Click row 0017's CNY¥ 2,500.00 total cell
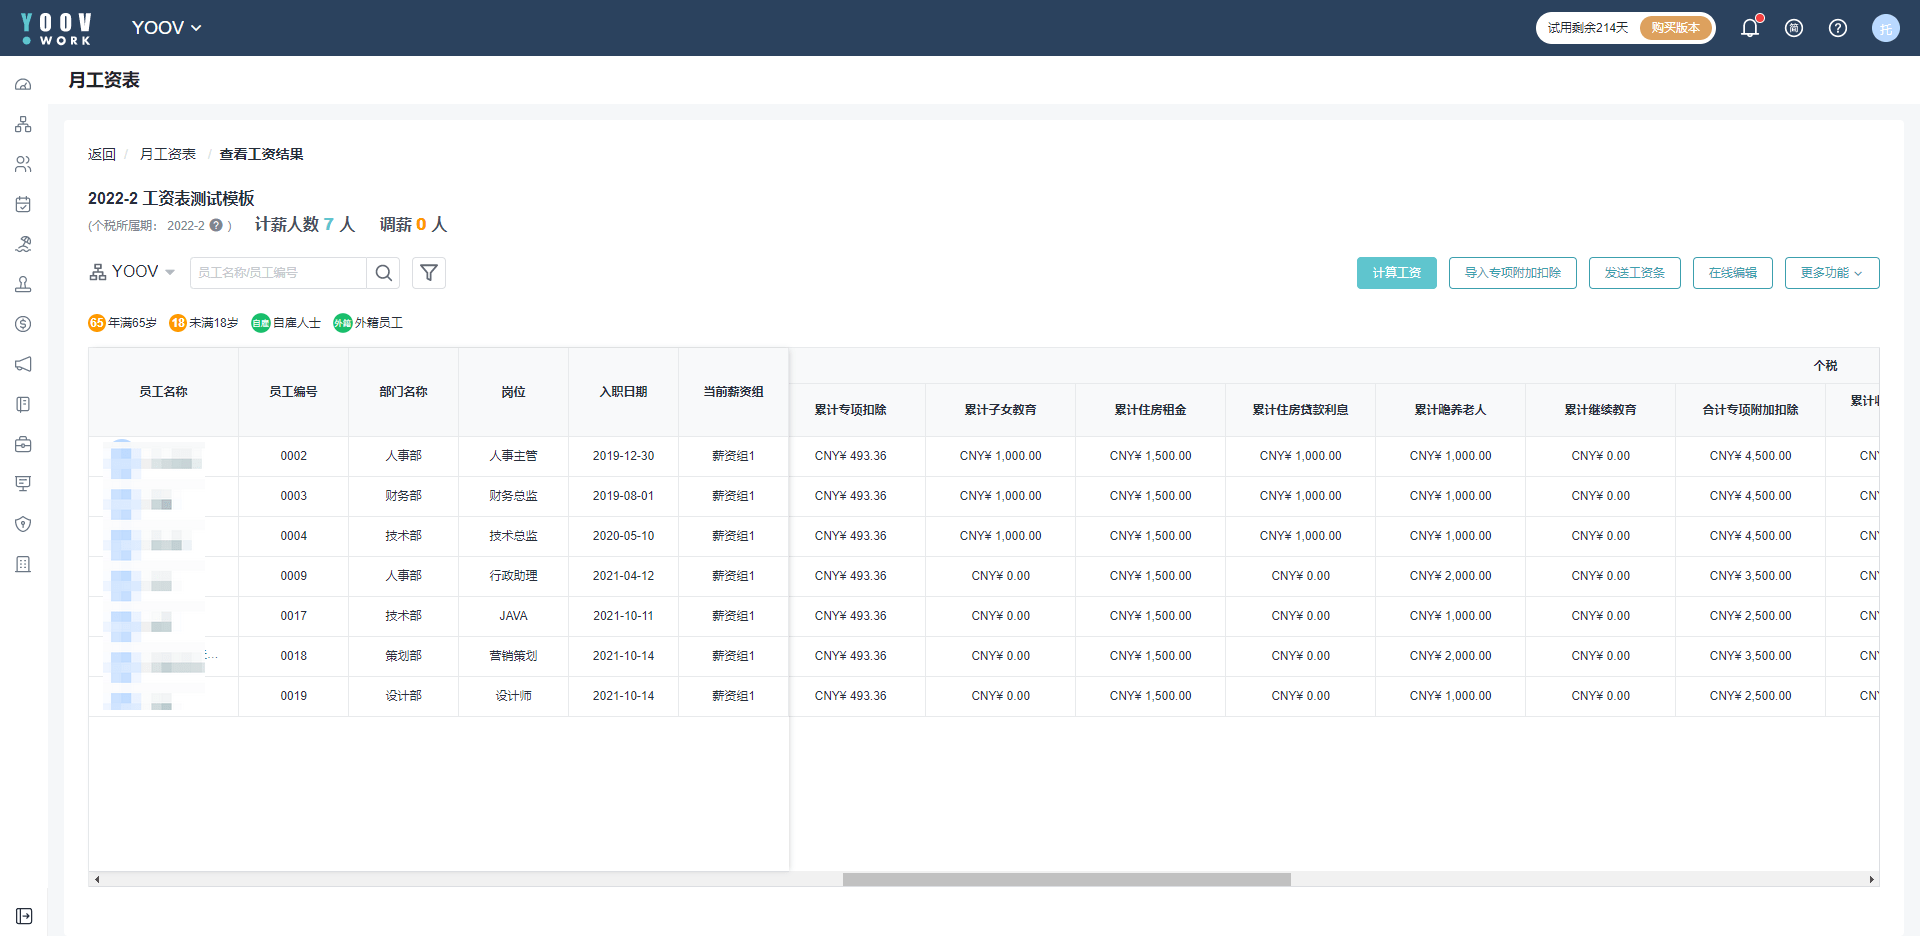The height and width of the screenshot is (936, 1920). pyautogui.click(x=1751, y=616)
